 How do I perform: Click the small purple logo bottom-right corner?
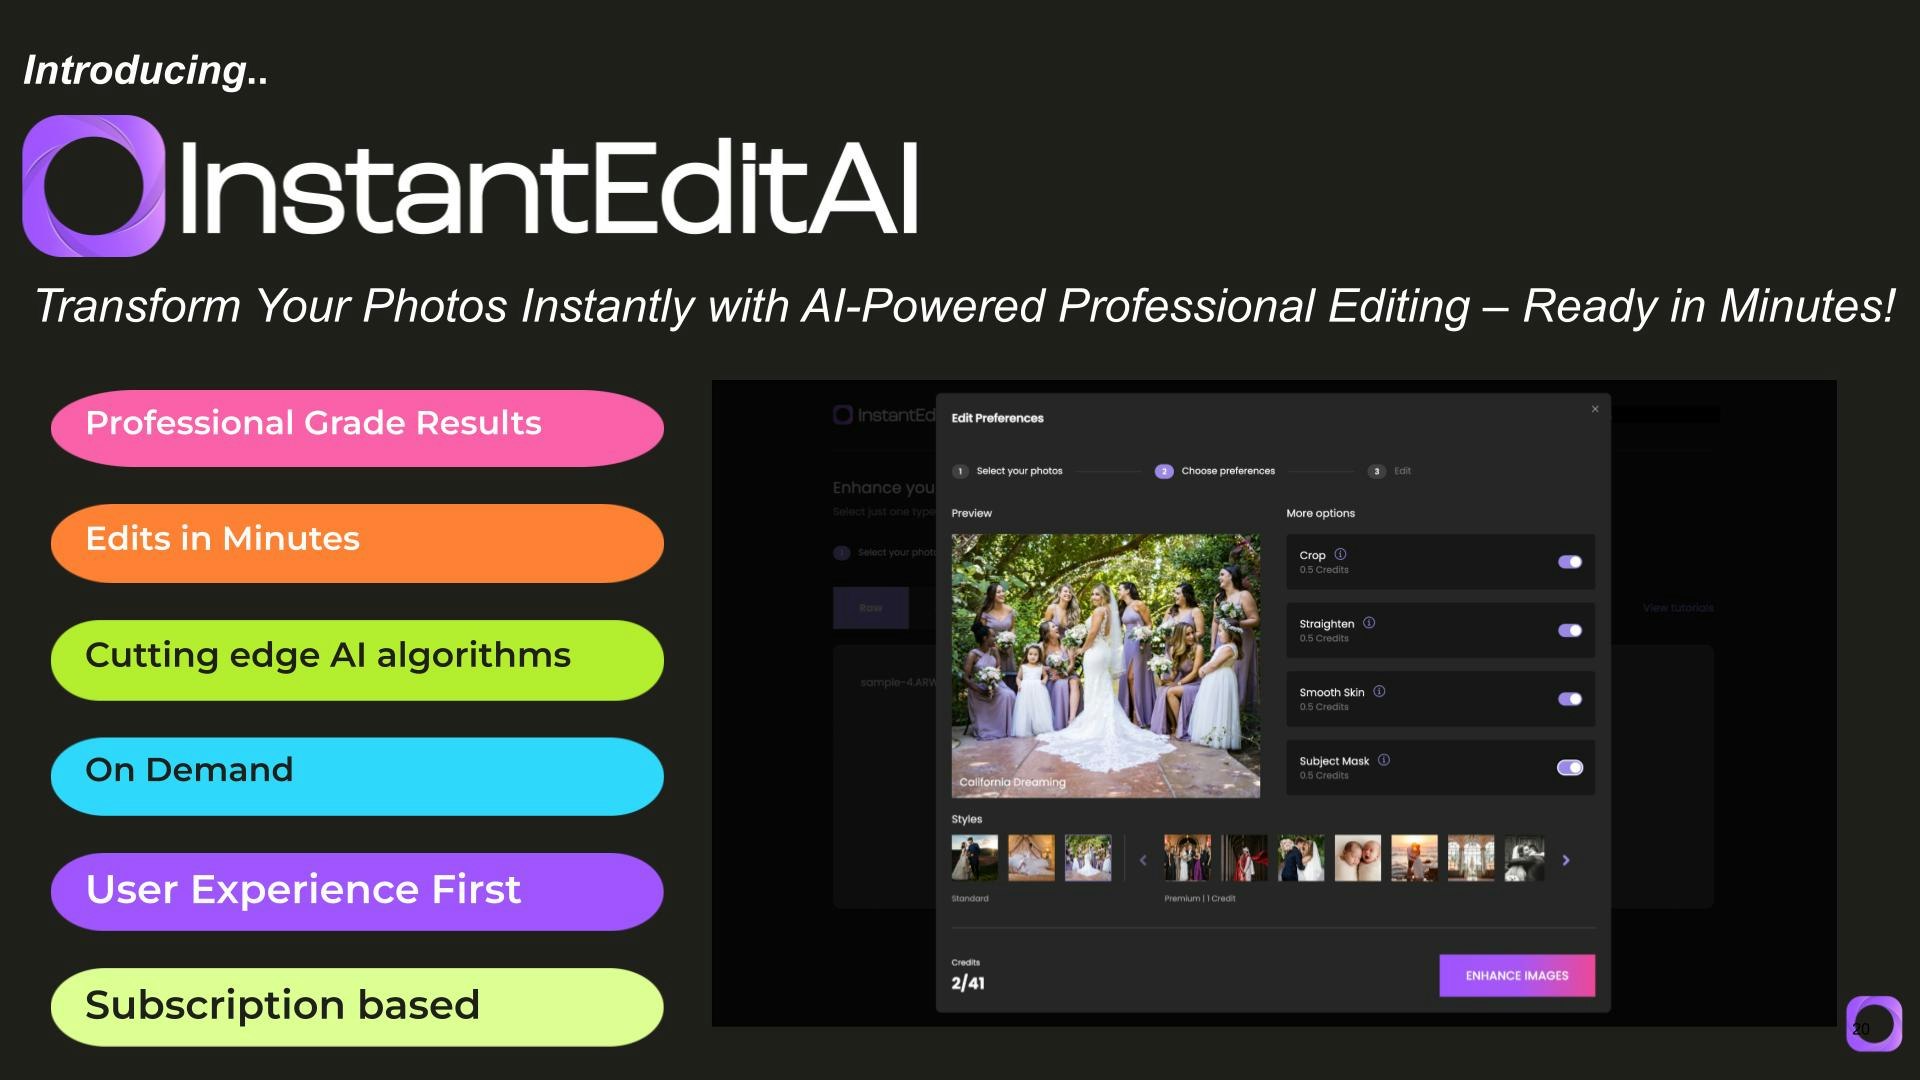tap(1873, 1023)
